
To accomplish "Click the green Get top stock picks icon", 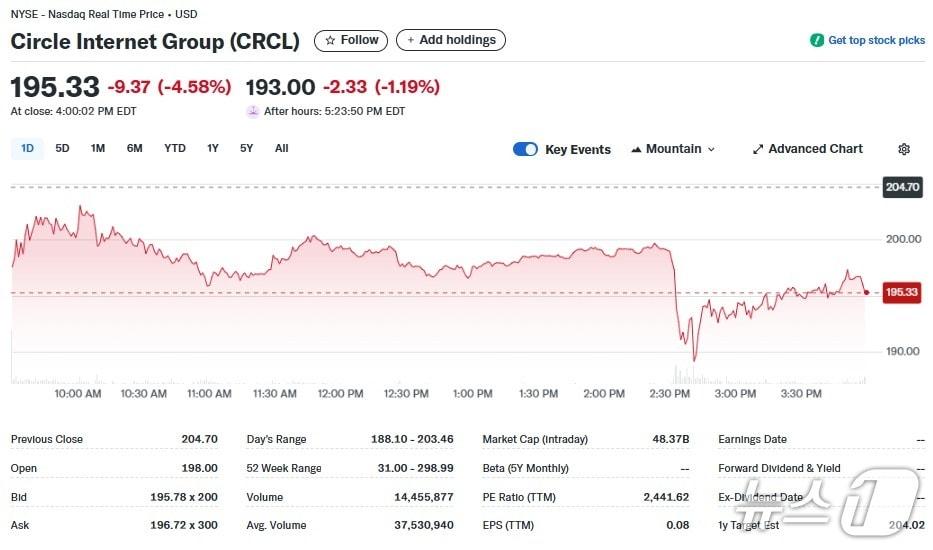I will coord(817,40).
